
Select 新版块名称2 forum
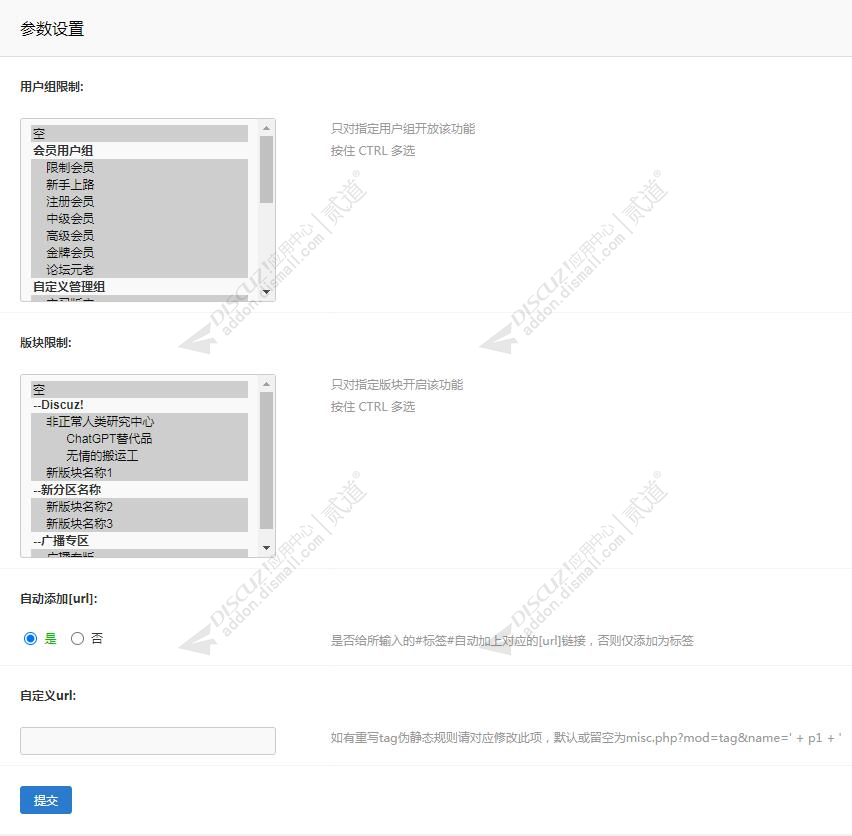[140, 506]
